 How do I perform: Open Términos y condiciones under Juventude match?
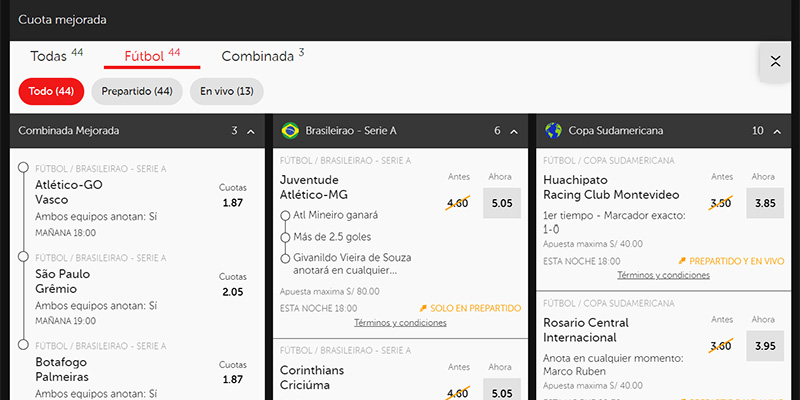click(401, 322)
